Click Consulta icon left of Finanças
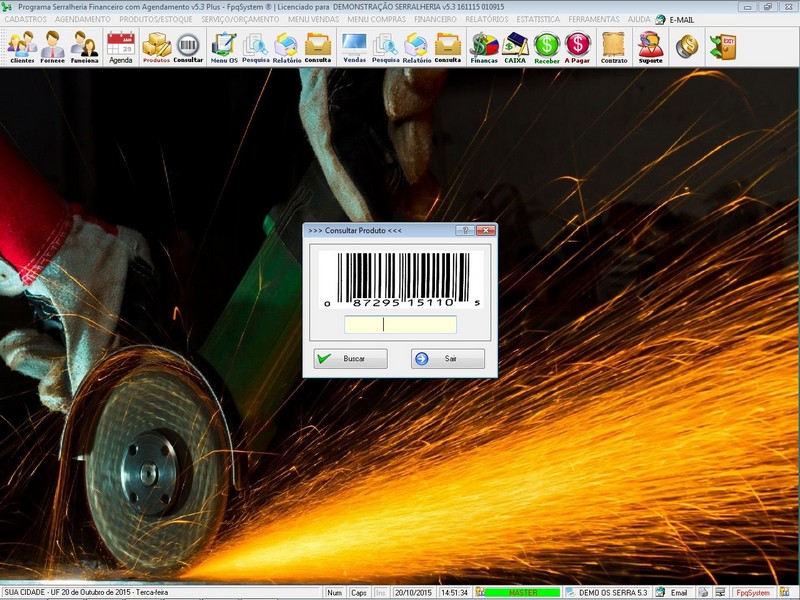The width and height of the screenshot is (800, 600). click(448, 47)
